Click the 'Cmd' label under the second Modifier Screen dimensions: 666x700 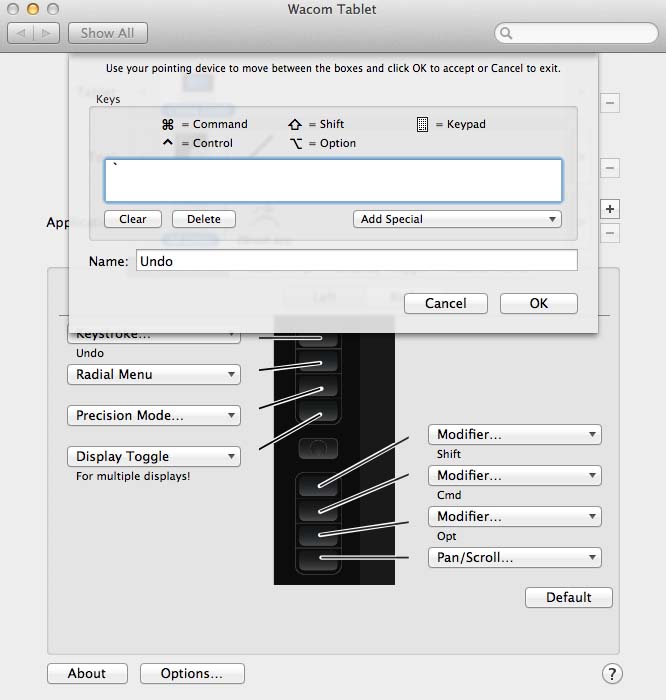click(x=449, y=495)
